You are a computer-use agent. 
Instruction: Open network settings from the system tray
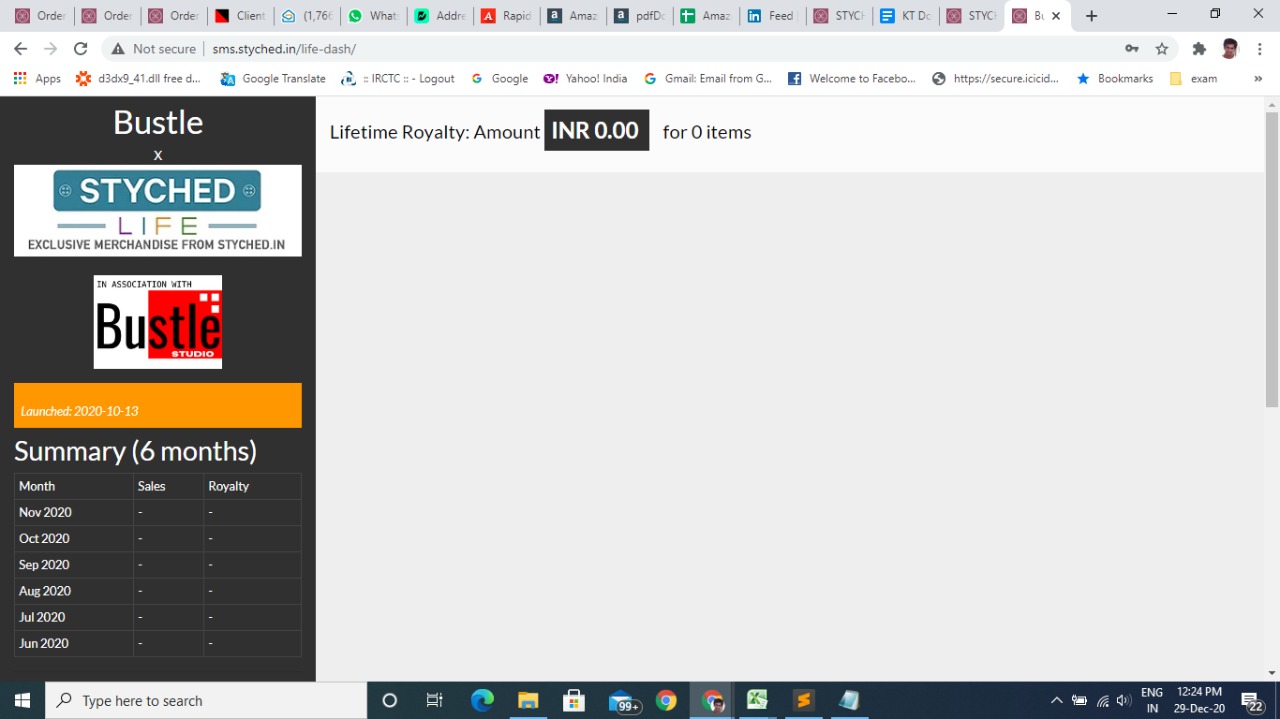click(x=1103, y=700)
